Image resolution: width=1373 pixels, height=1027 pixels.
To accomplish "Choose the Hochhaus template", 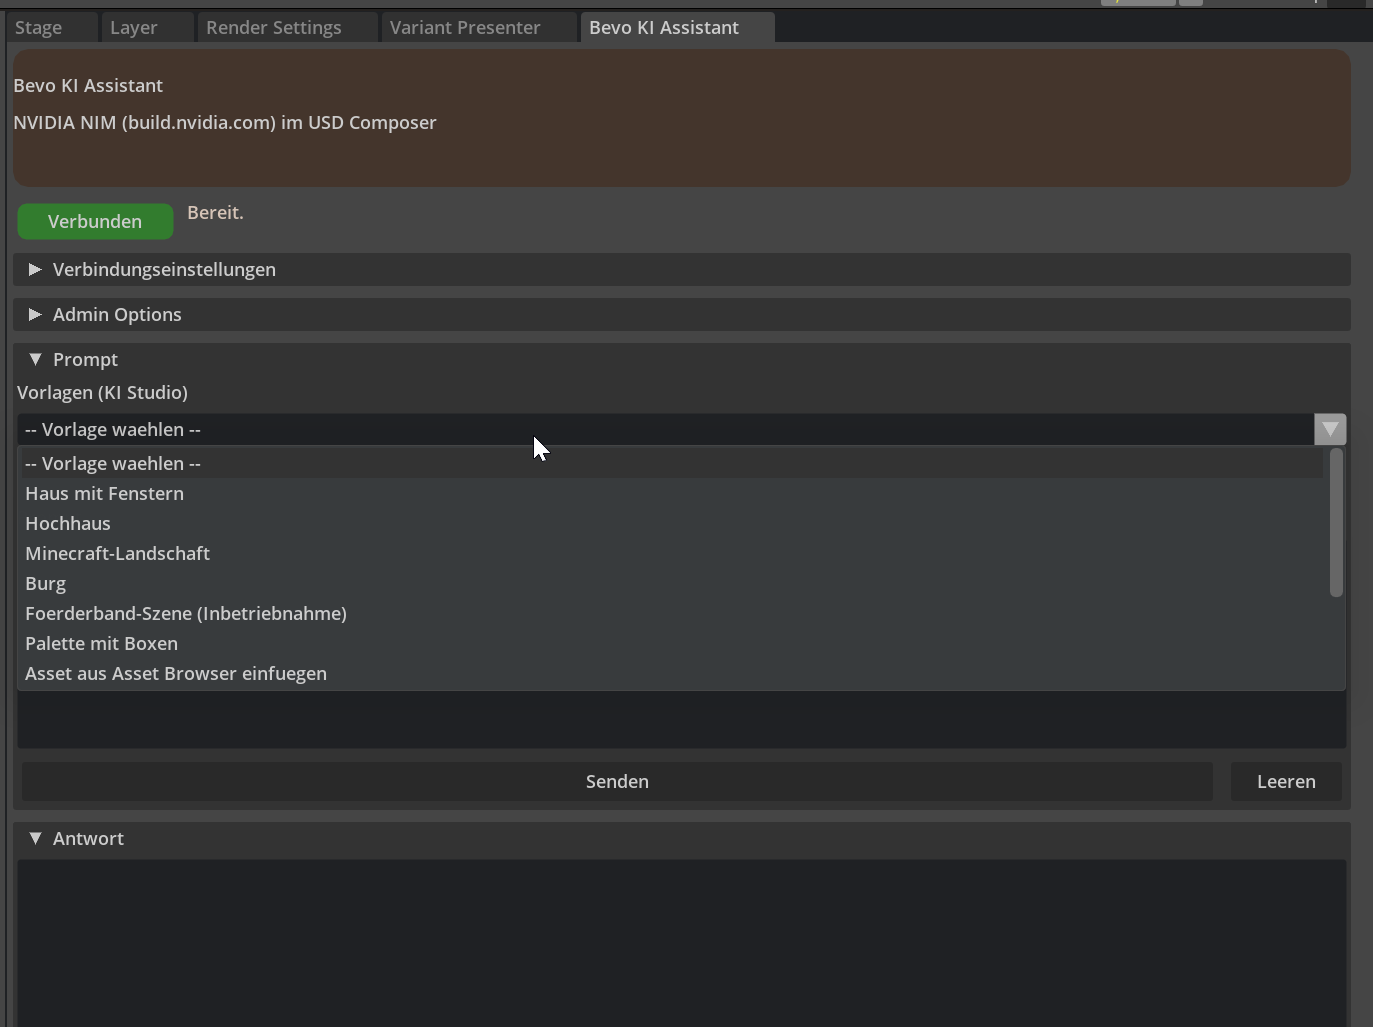I will (x=671, y=523).
